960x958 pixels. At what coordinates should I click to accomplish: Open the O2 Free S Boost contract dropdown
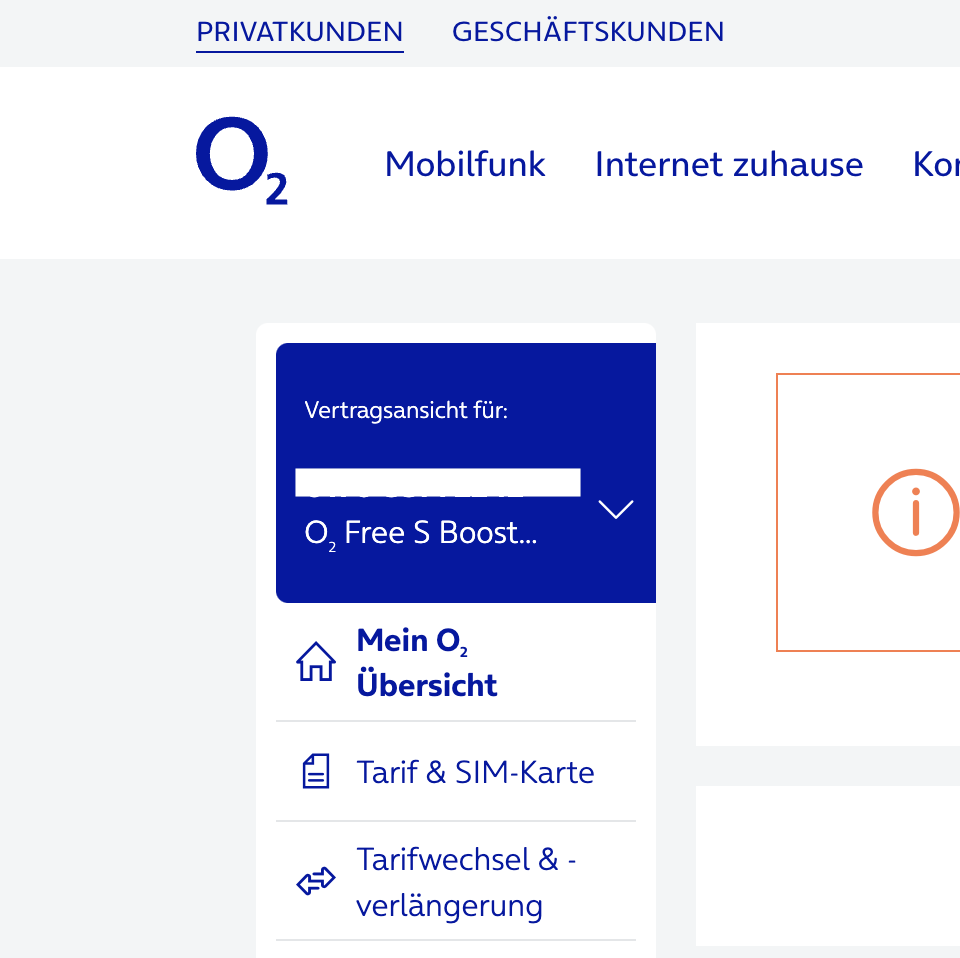tap(421, 534)
